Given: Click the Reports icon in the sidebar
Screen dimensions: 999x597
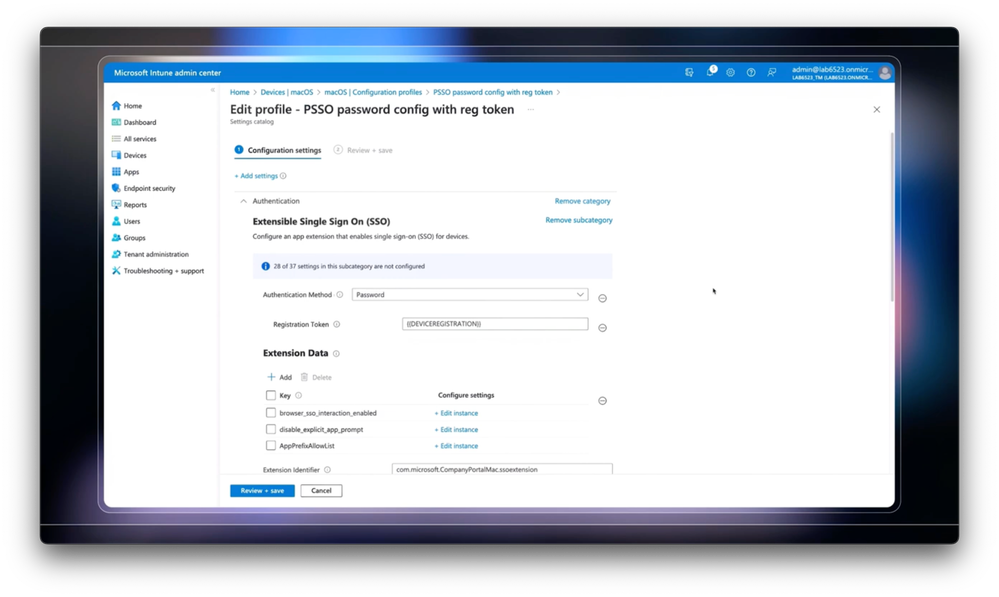Looking at the screenshot, I should (x=116, y=205).
